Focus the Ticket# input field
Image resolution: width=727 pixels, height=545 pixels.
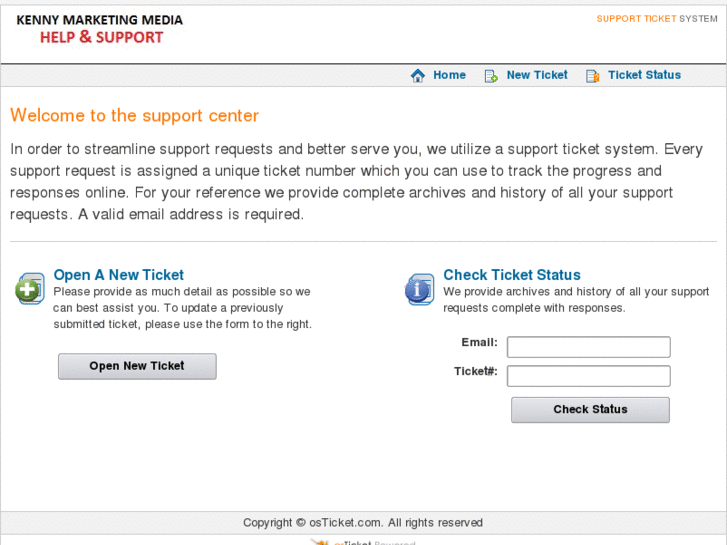click(588, 376)
